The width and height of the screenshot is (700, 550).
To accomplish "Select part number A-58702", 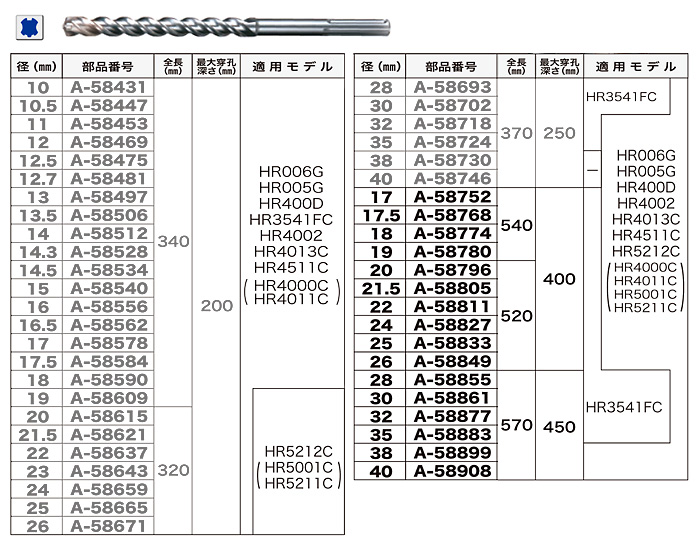I will (x=453, y=106).
